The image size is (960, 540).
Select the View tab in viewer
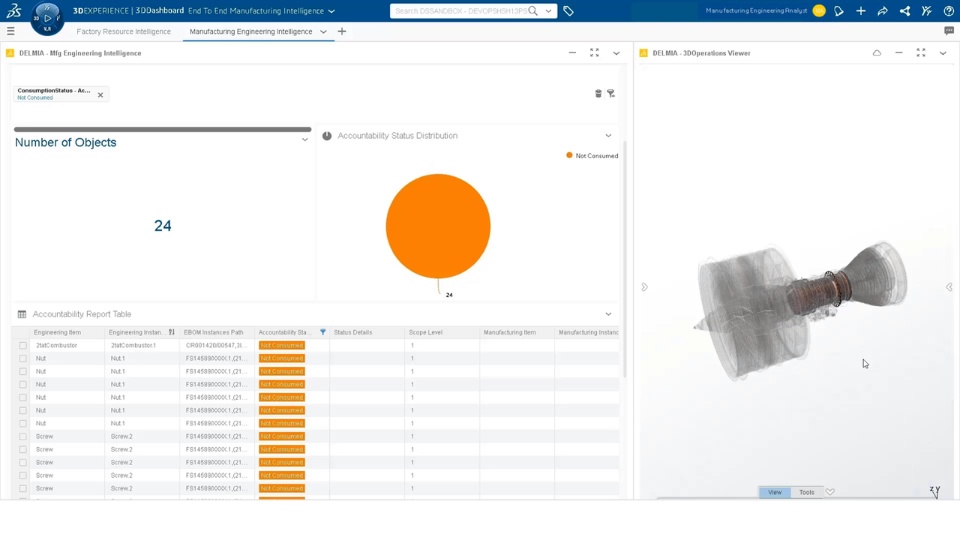[x=774, y=492]
